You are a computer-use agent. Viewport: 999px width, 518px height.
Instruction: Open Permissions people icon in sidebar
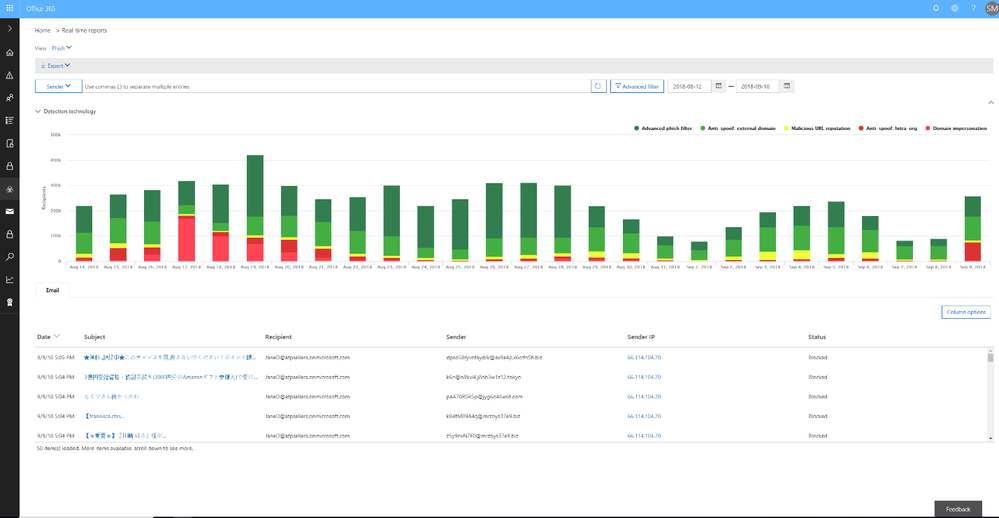pyautogui.click(x=10, y=98)
